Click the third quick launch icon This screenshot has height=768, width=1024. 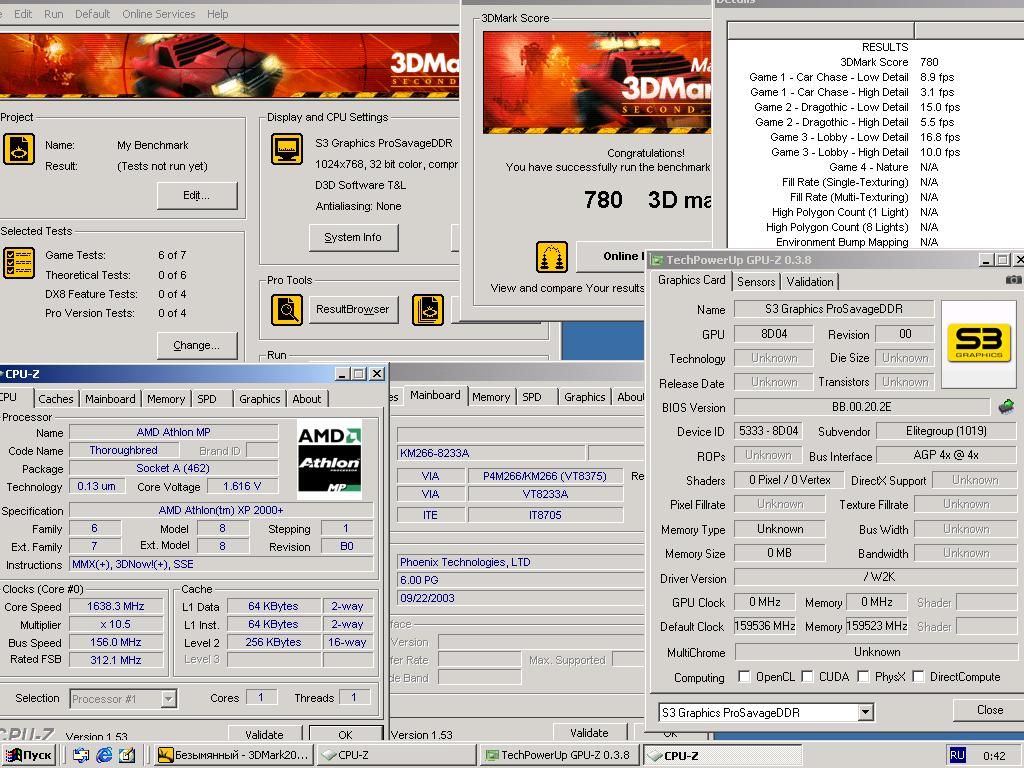click(x=127, y=755)
